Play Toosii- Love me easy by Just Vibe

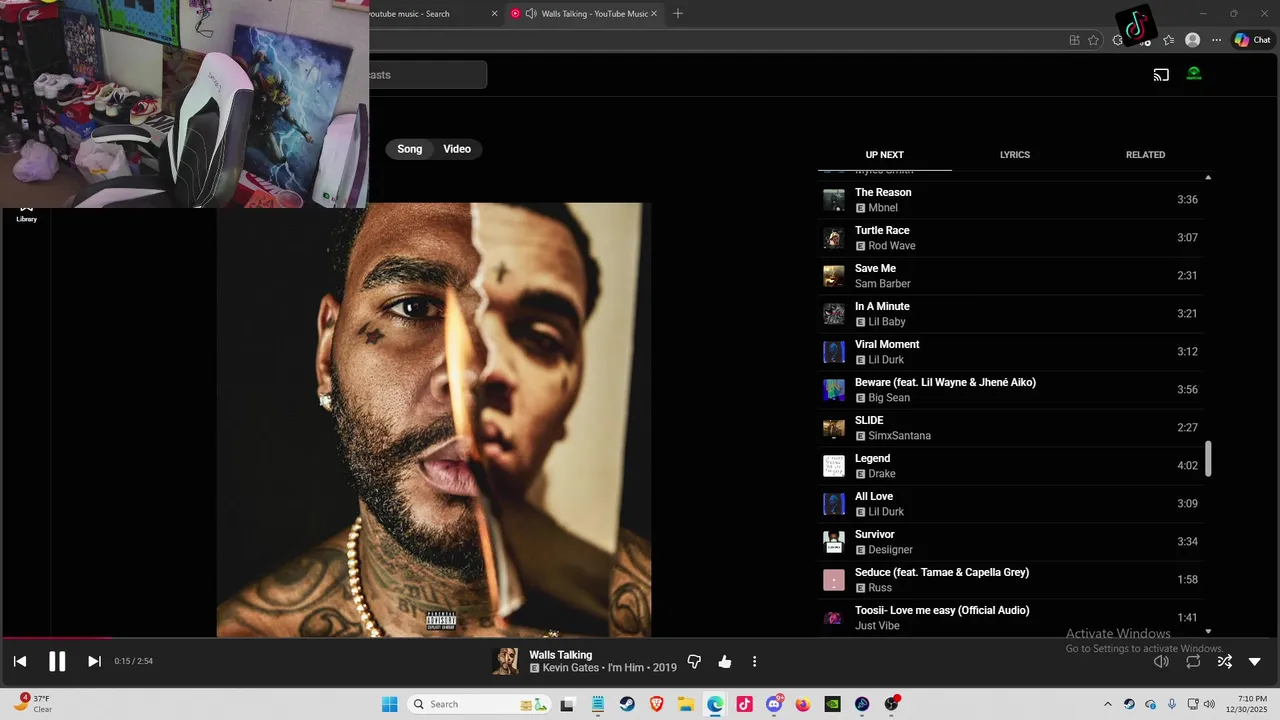click(1013, 618)
